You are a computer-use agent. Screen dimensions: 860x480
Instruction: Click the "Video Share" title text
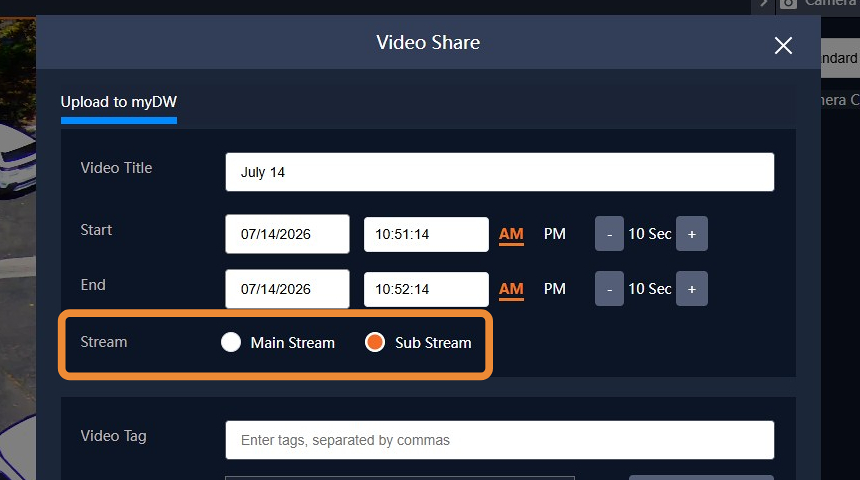click(x=428, y=43)
